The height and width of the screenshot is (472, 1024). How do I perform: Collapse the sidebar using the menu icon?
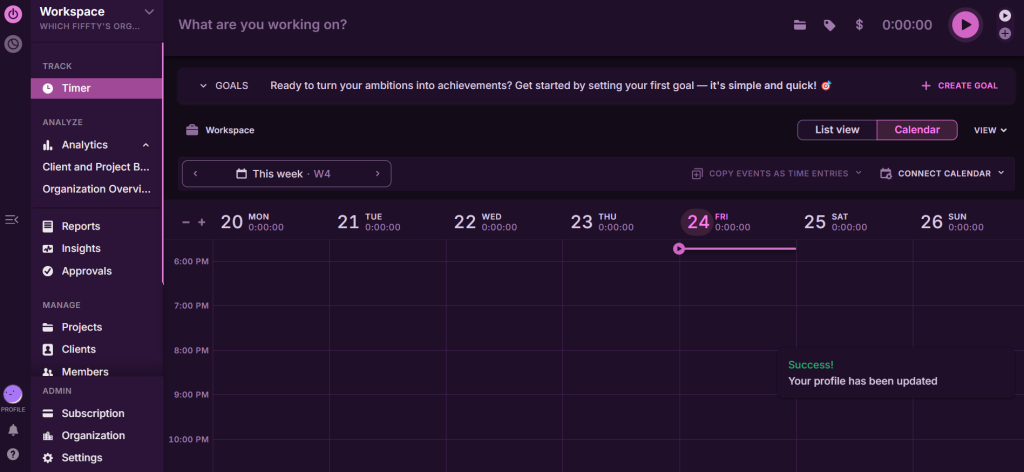[x=12, y=219]
